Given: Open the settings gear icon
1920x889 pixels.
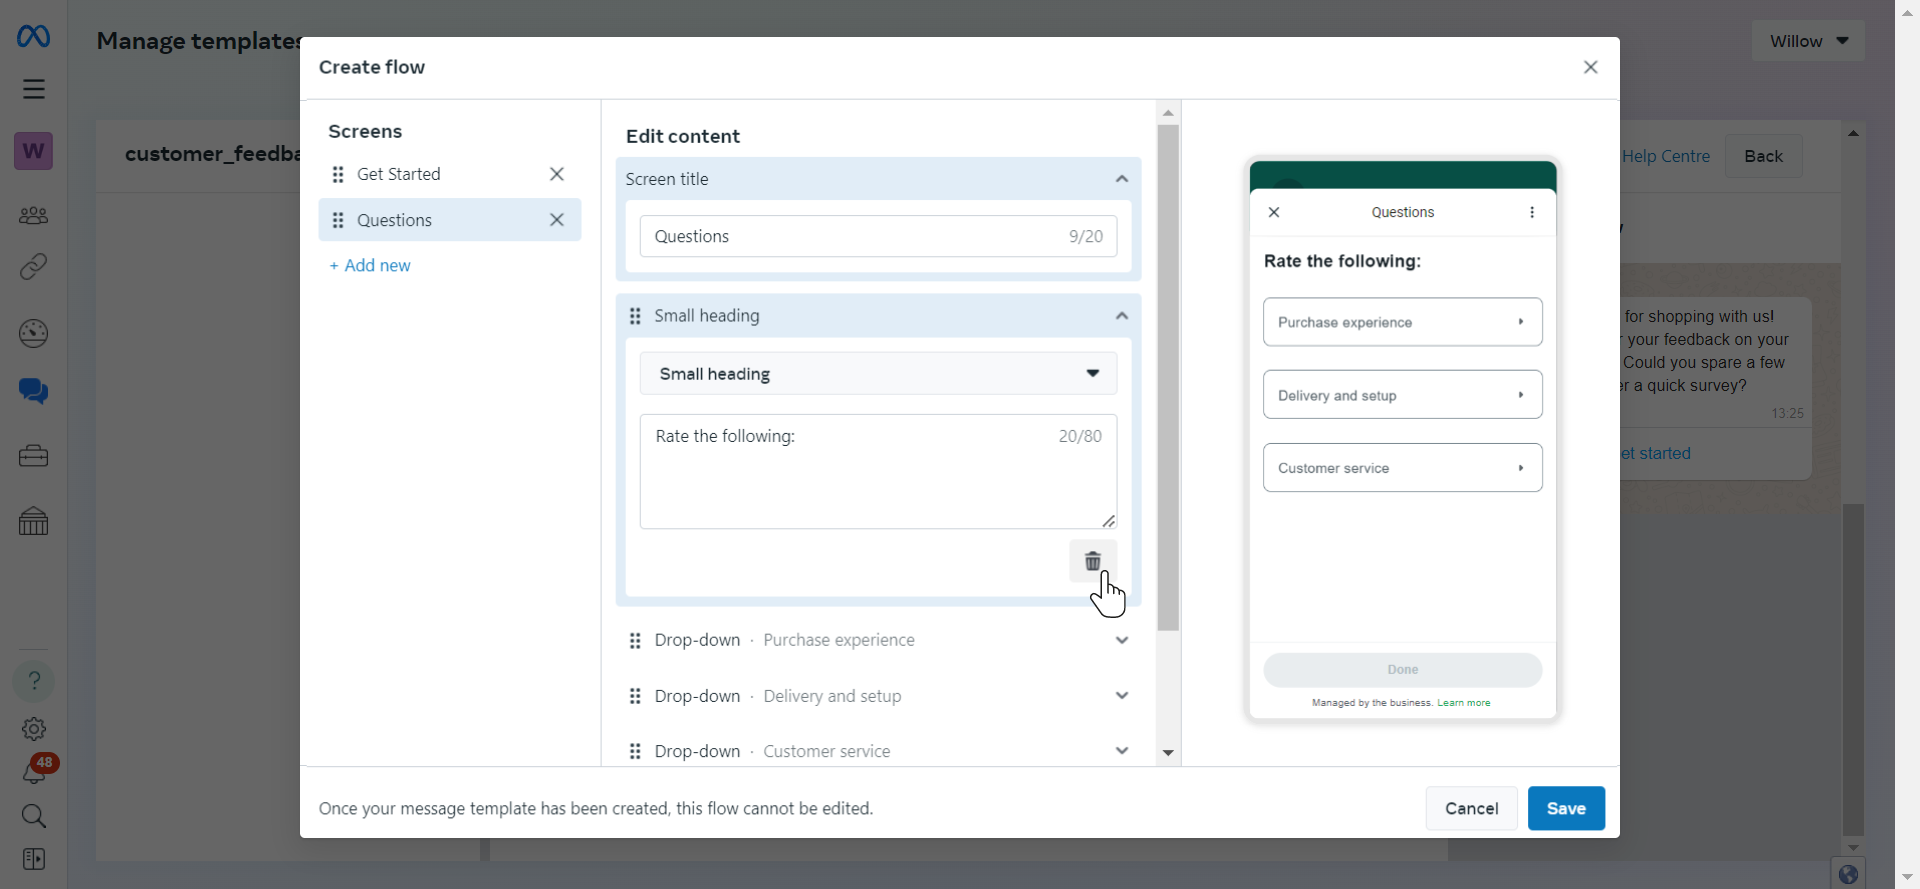Looking at the screenshot, I should 34,729.
